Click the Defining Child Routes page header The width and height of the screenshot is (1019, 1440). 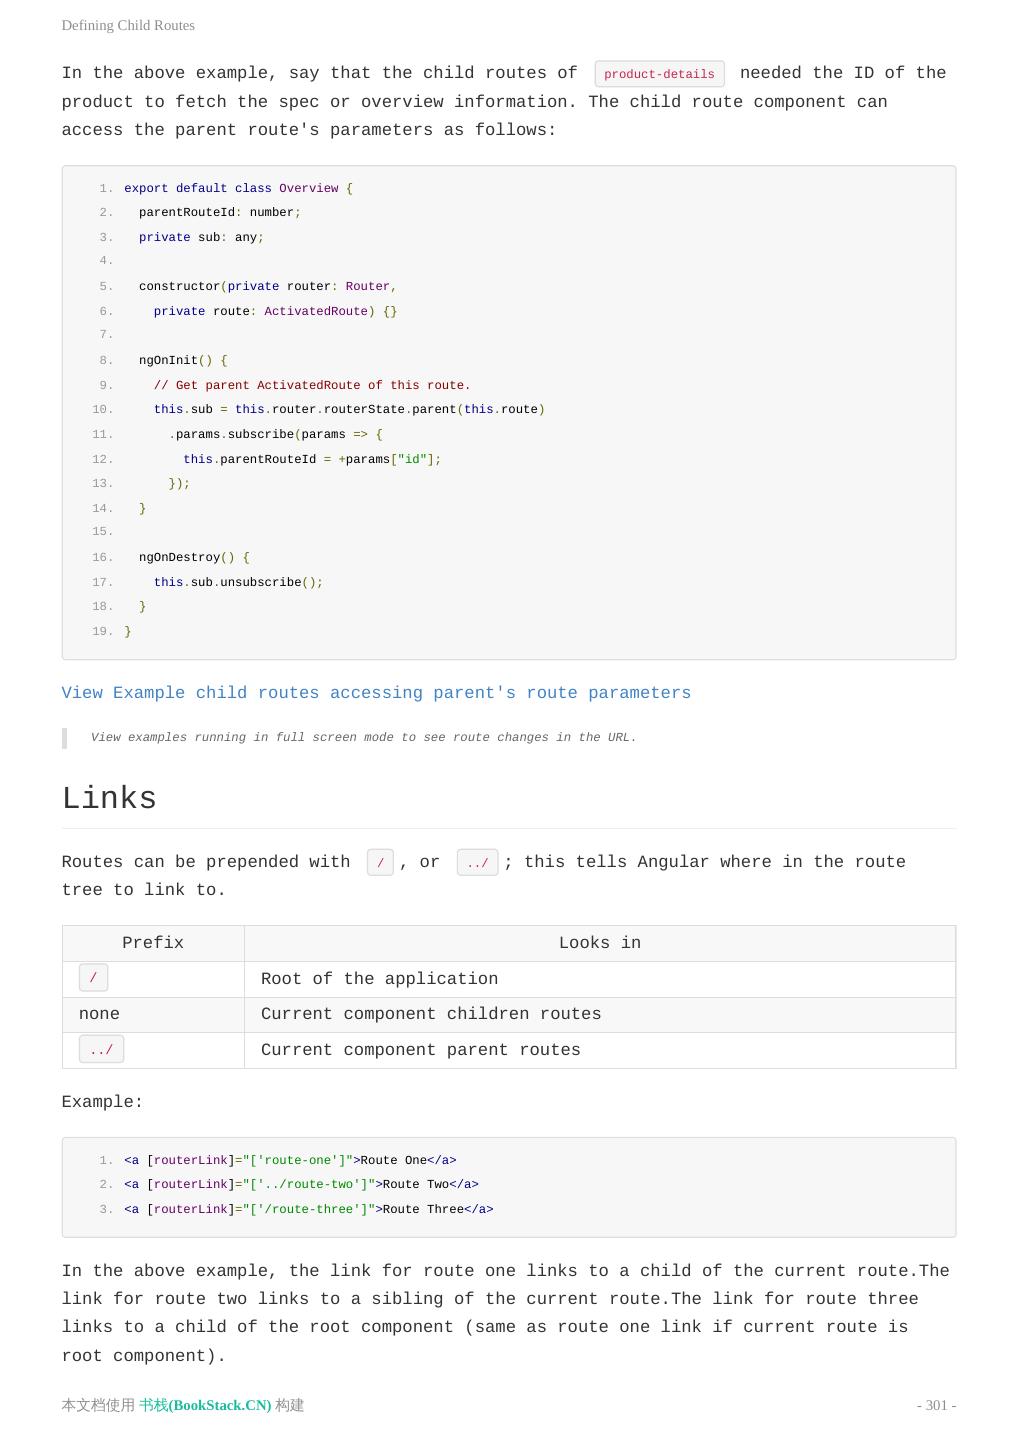(x=128, y=25)
